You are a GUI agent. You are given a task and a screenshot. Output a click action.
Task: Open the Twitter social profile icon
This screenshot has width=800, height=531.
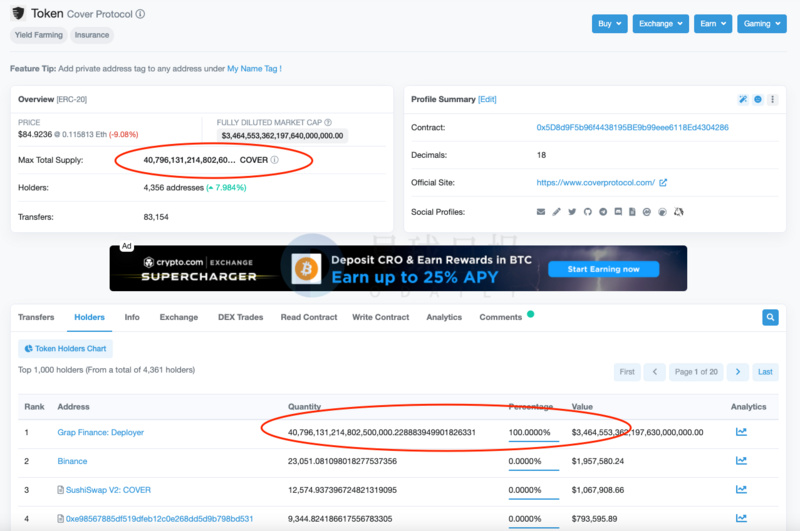(572, 212)
